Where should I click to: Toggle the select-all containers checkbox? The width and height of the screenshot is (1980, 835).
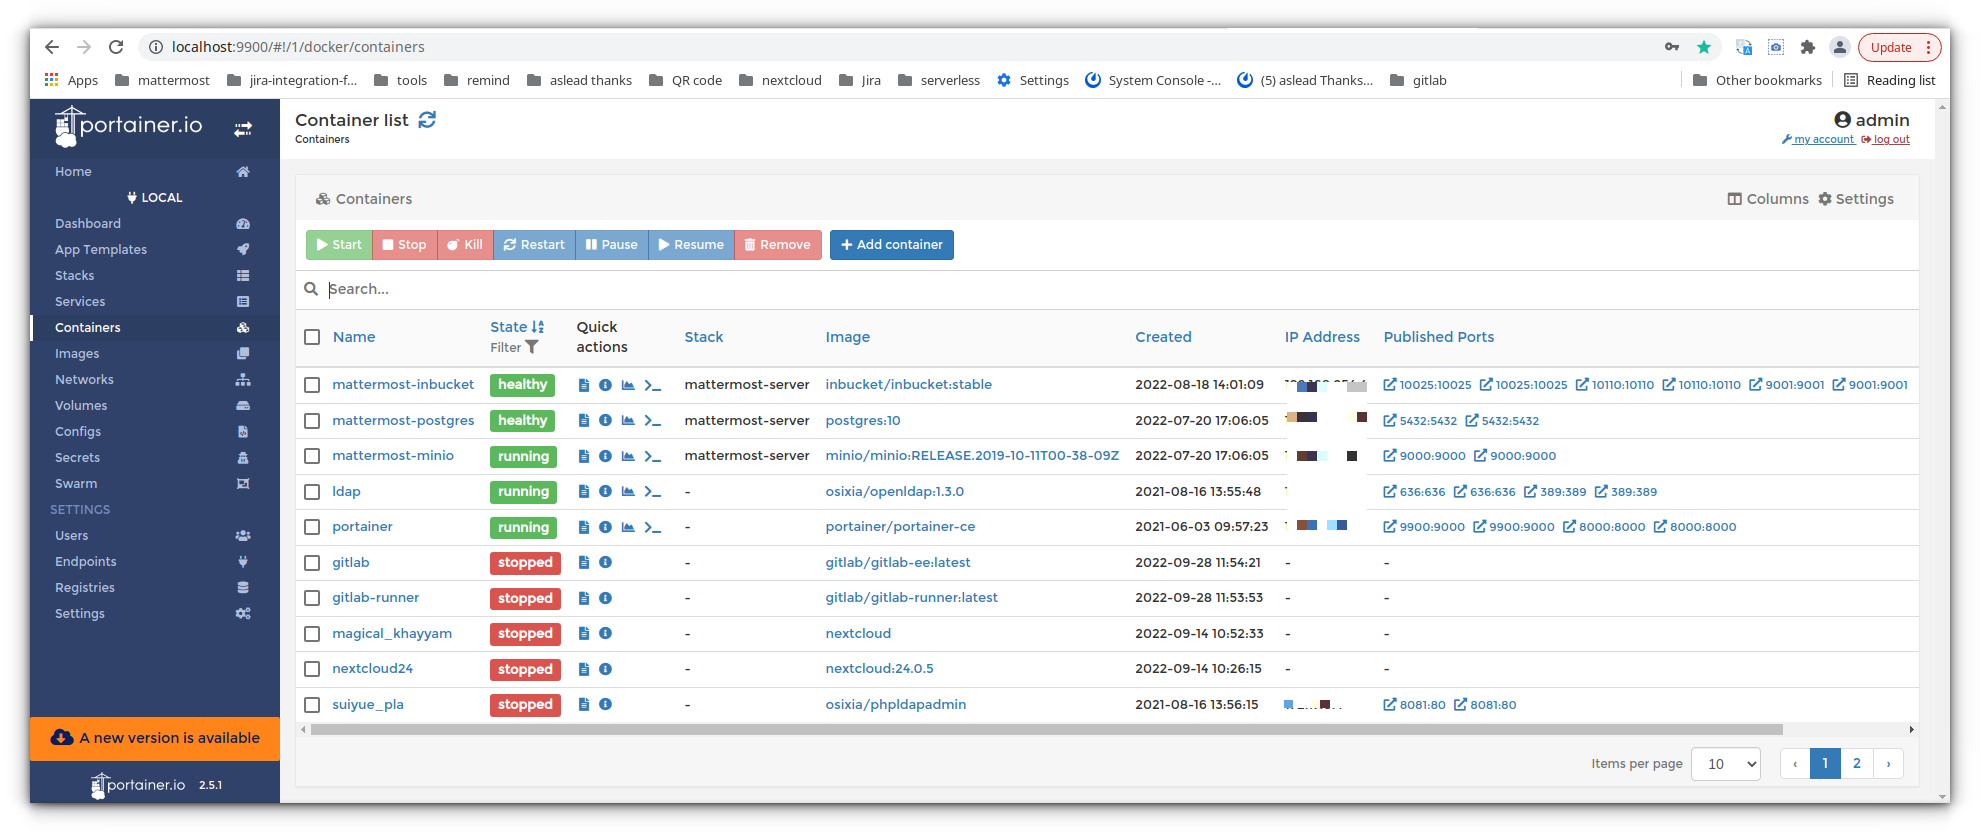tap(312, 337)
